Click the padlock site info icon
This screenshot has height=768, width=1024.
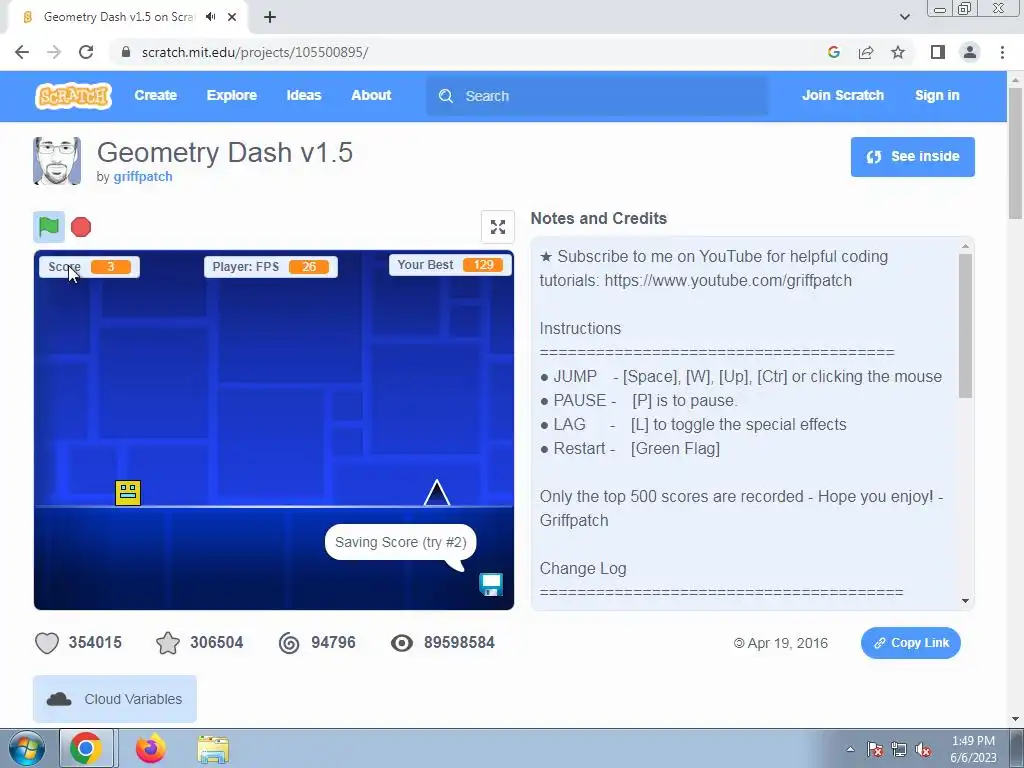[x=126, y=52]
